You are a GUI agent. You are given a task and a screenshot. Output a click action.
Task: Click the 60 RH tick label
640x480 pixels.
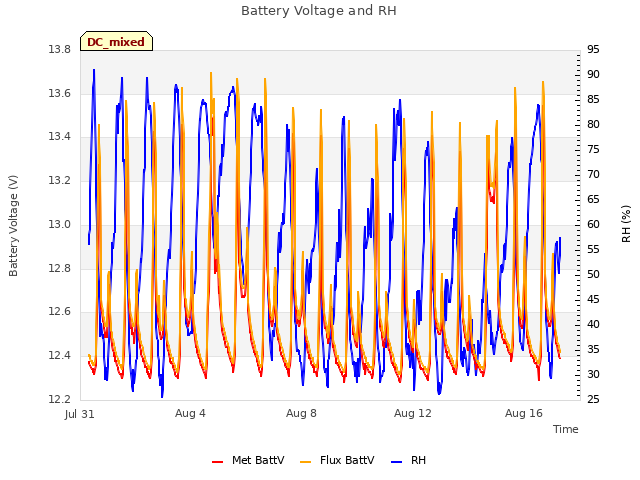pyautogui.click(x=593, y=224)
